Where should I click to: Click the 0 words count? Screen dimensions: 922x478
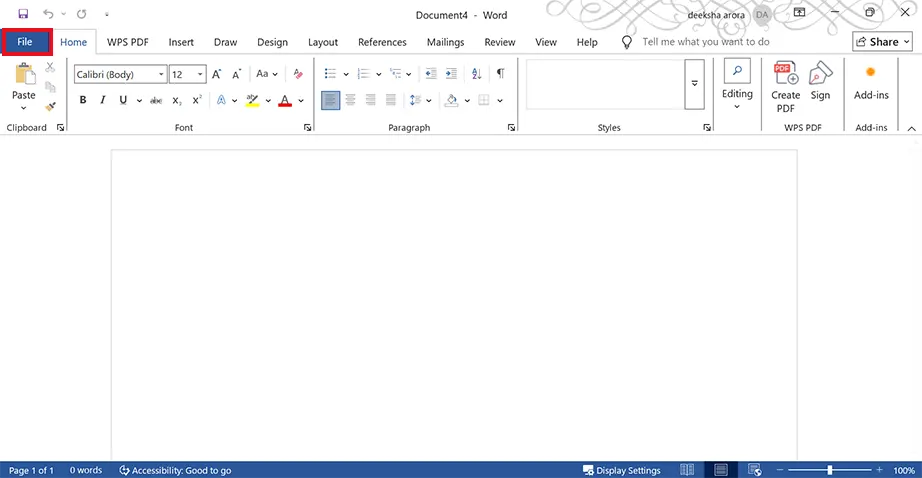[x=86, y=470]
